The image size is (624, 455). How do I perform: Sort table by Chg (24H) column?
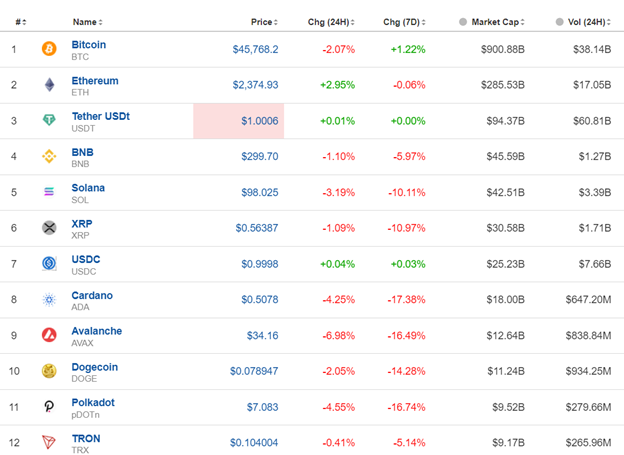point(331,22)
